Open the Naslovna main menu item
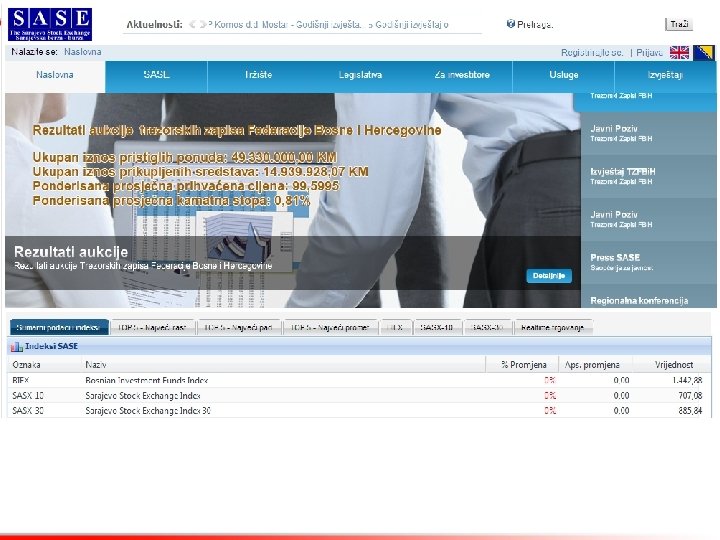The image size is (720, 540). click(x=55, y=75)
